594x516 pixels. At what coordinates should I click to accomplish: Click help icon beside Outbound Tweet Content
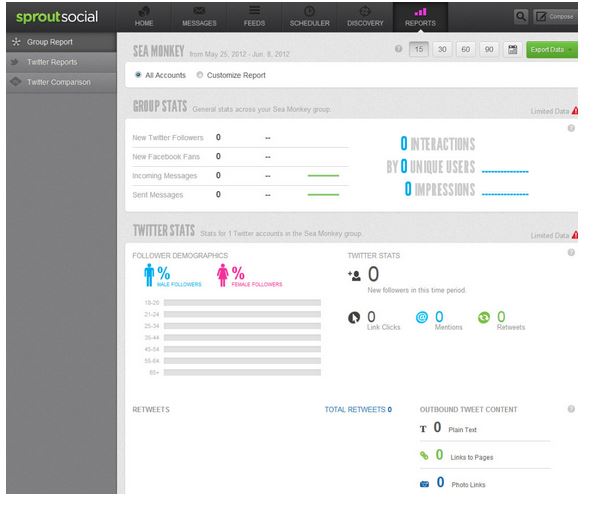(x=571, y=409)
